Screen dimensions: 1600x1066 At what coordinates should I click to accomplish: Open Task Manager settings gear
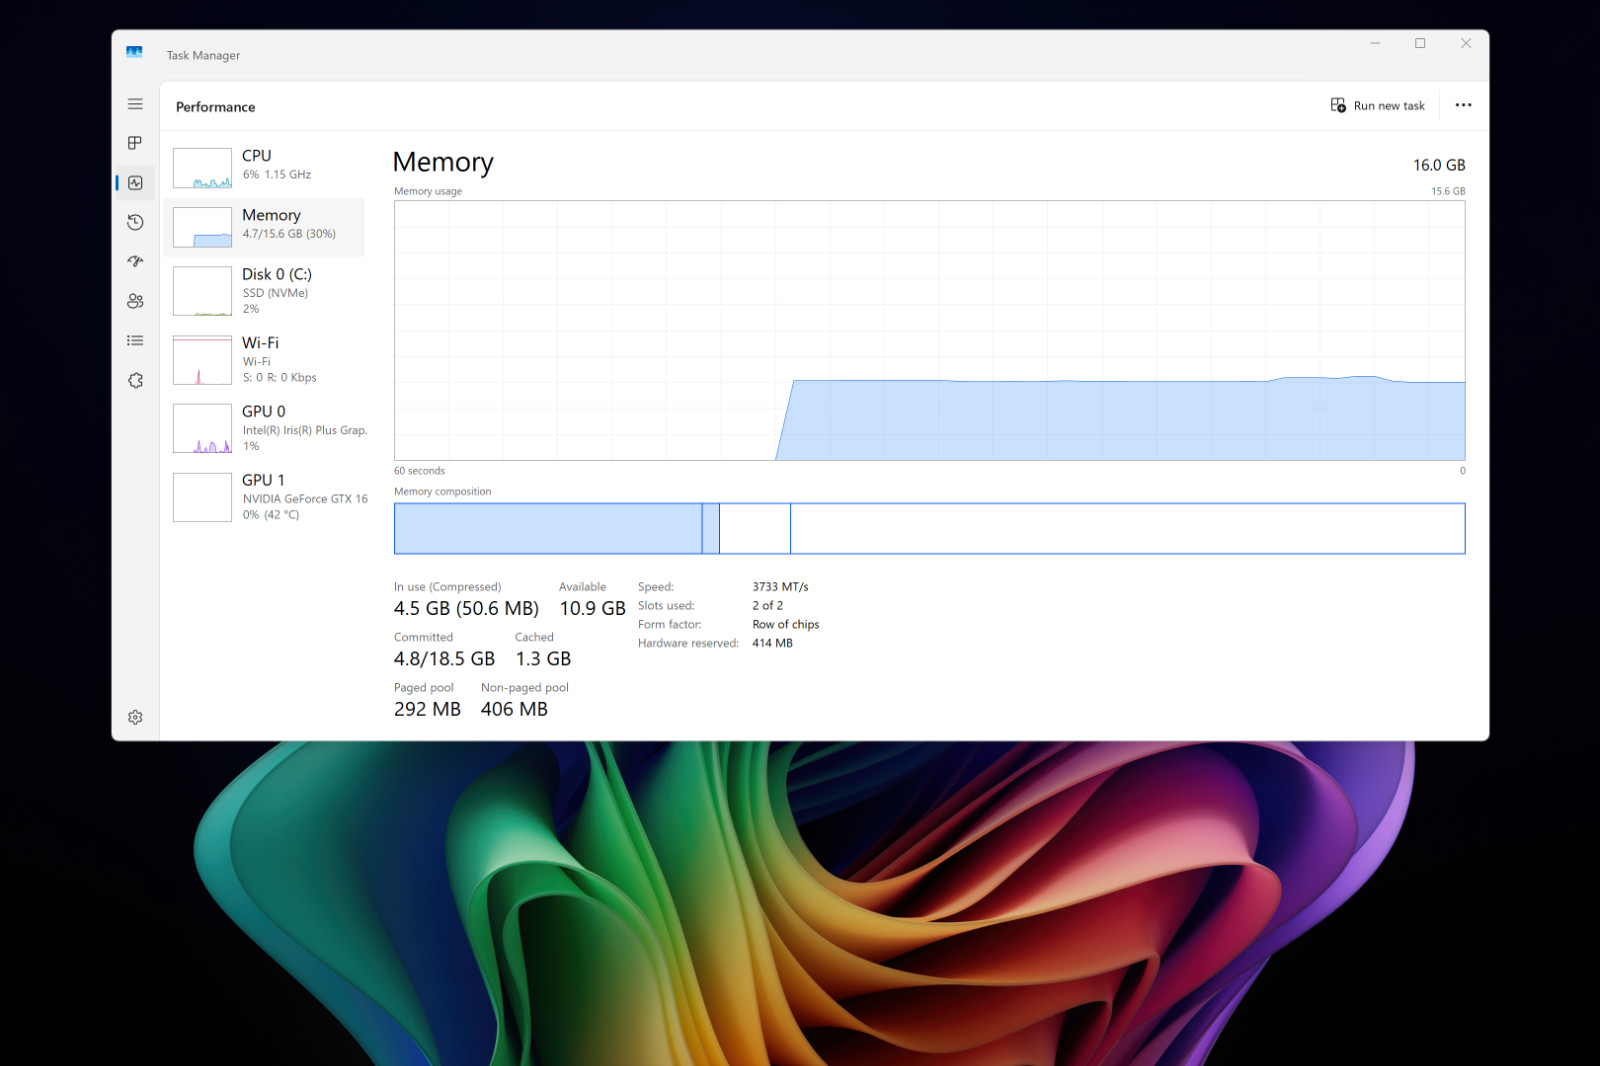(x=135, y=717)
